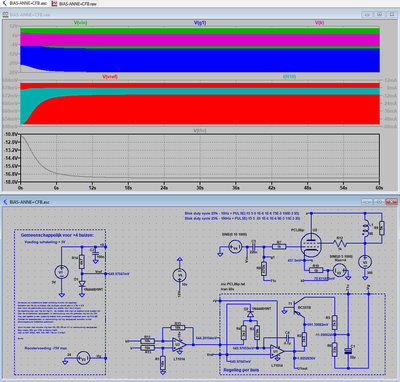Close the schematic window with red X

(392, 202)
